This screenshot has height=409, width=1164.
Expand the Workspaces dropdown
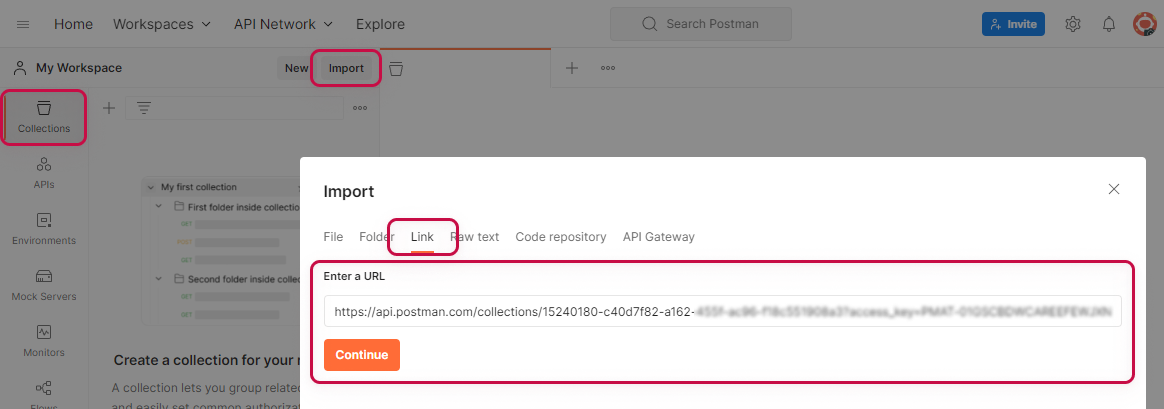coord(162,24)
